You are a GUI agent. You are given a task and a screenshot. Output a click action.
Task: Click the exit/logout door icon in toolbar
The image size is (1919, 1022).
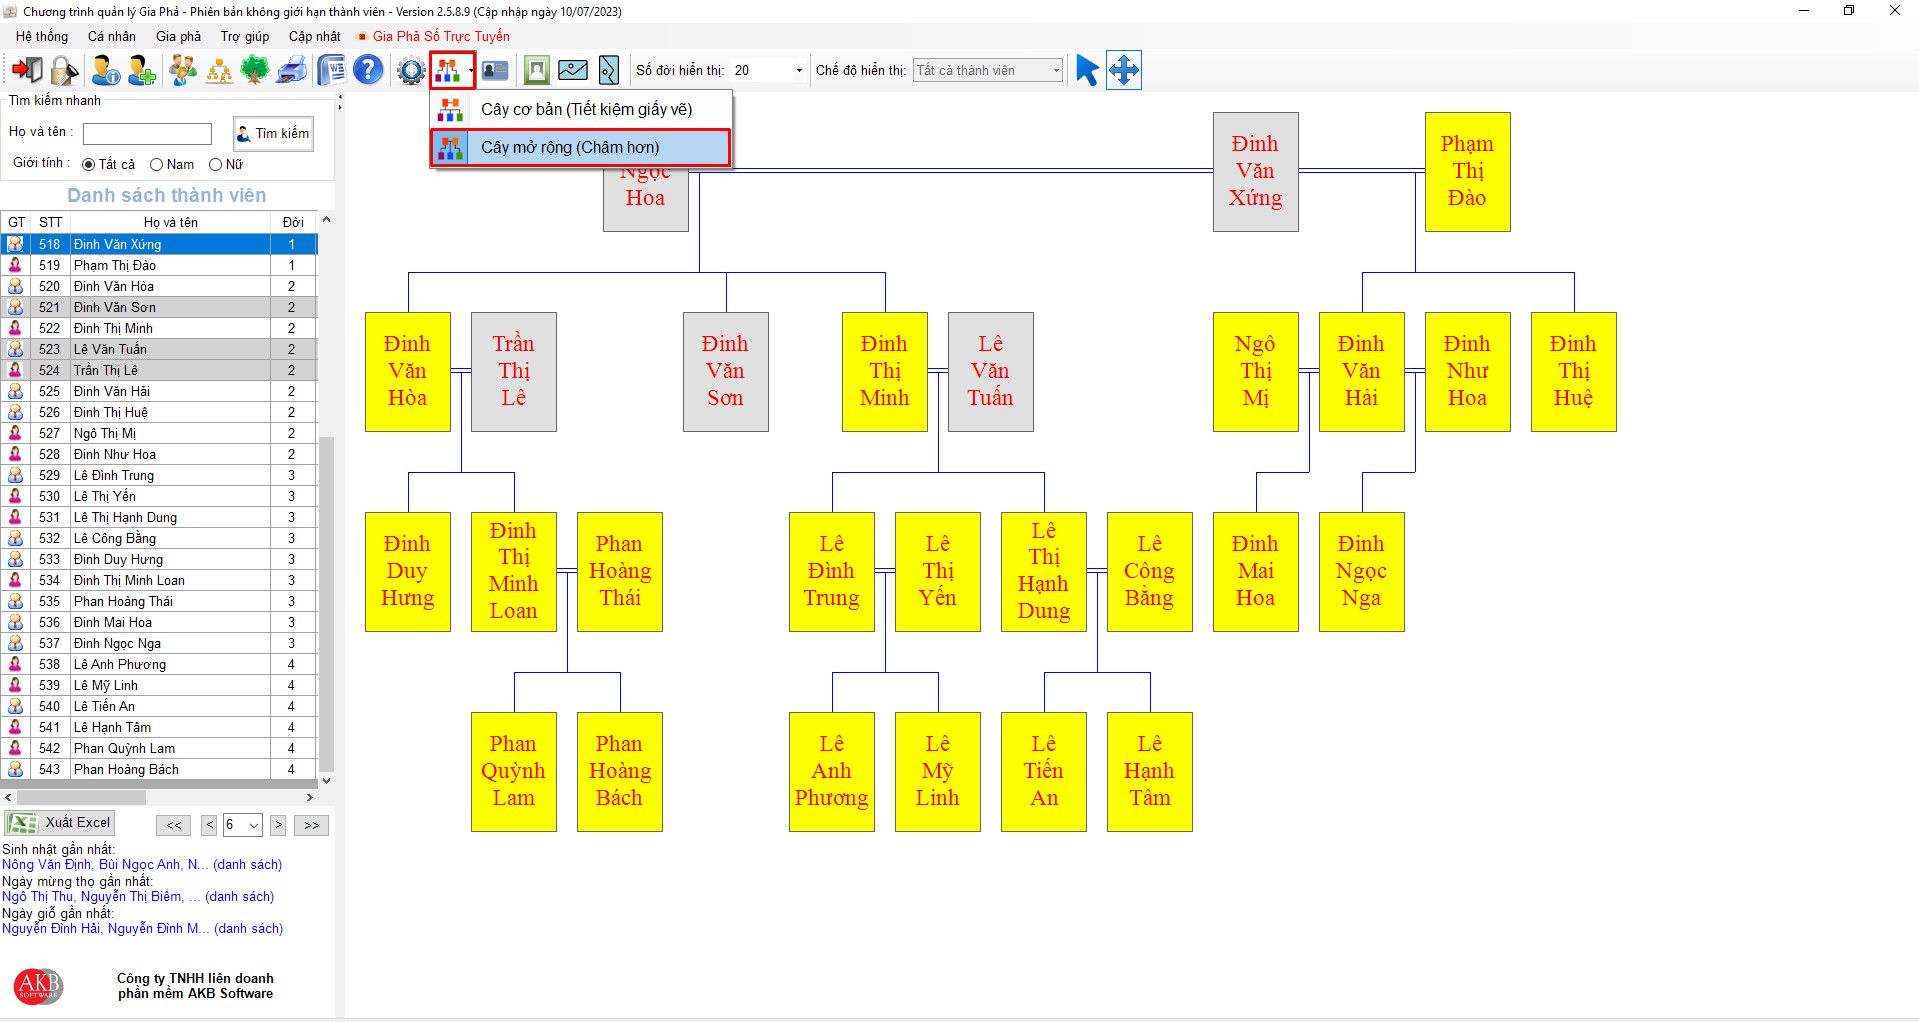(x=27, y=70)
